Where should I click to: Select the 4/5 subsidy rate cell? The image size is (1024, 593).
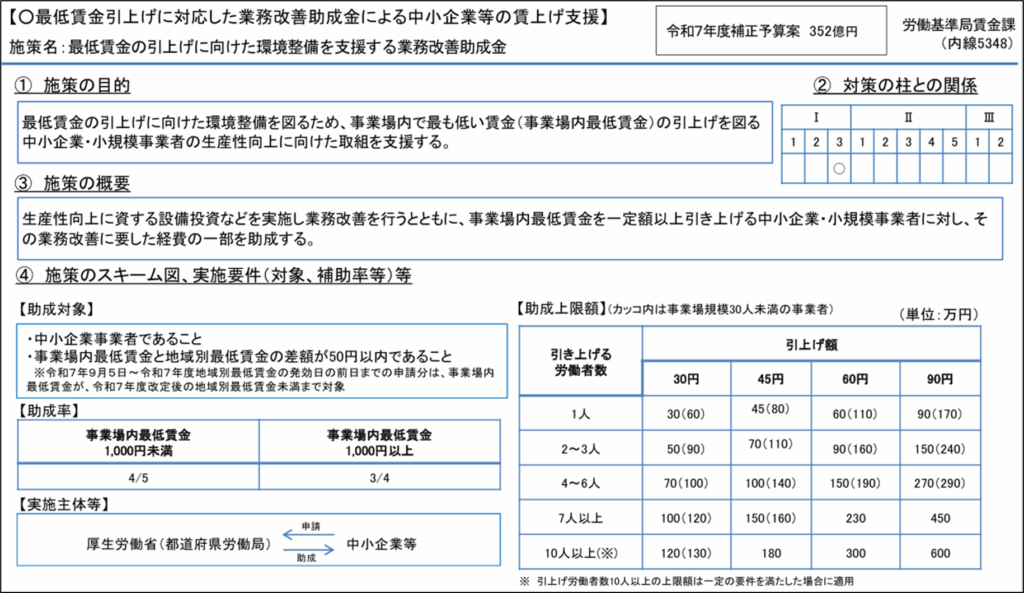point(138,479)
